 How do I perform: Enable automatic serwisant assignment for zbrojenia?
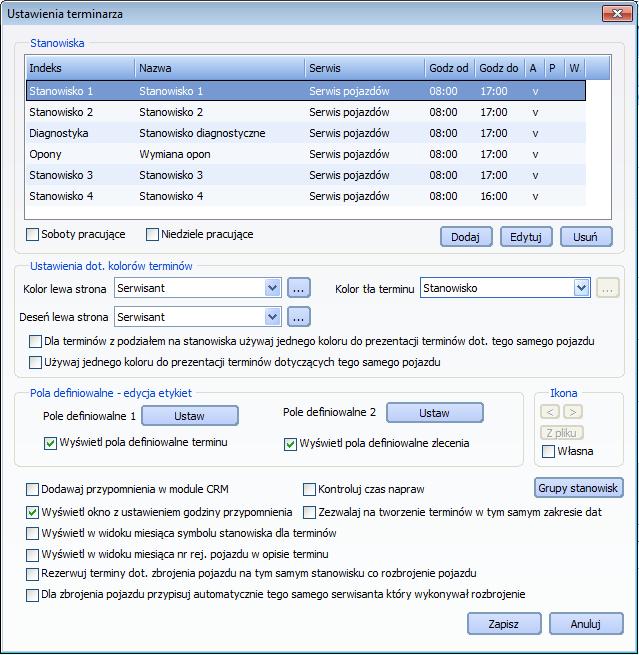(x=32, y=595)
